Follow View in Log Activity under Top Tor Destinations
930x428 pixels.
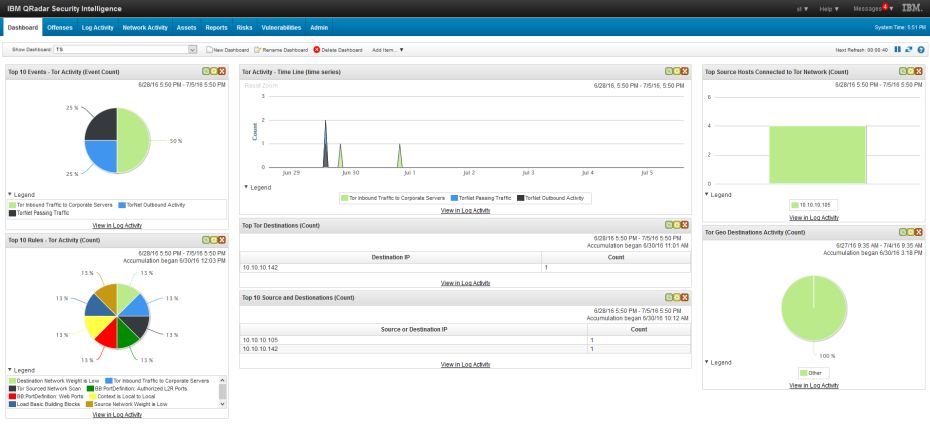pyautogui.click(x=465, y=283)
